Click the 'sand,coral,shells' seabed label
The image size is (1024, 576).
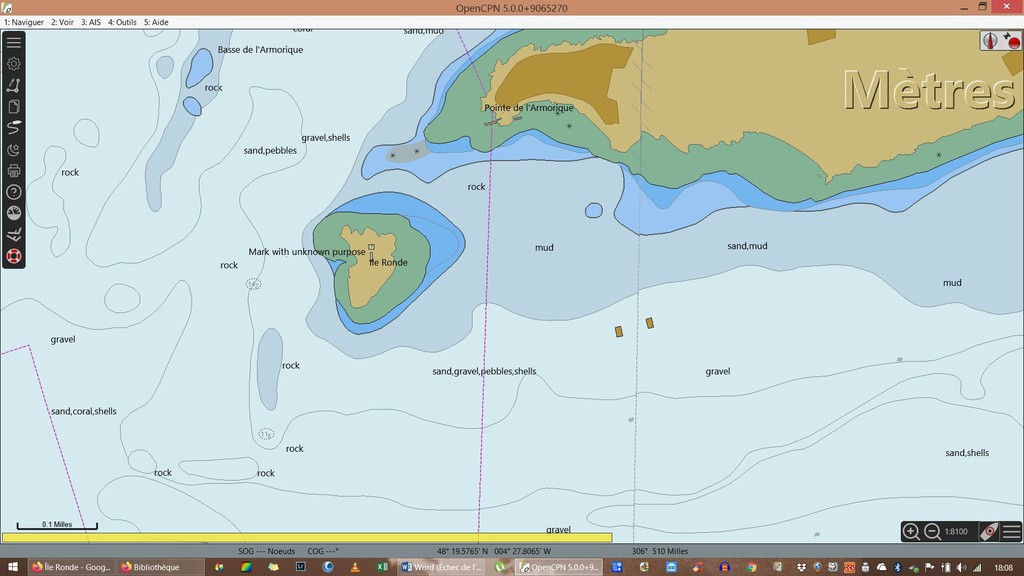tap(84, 411)
